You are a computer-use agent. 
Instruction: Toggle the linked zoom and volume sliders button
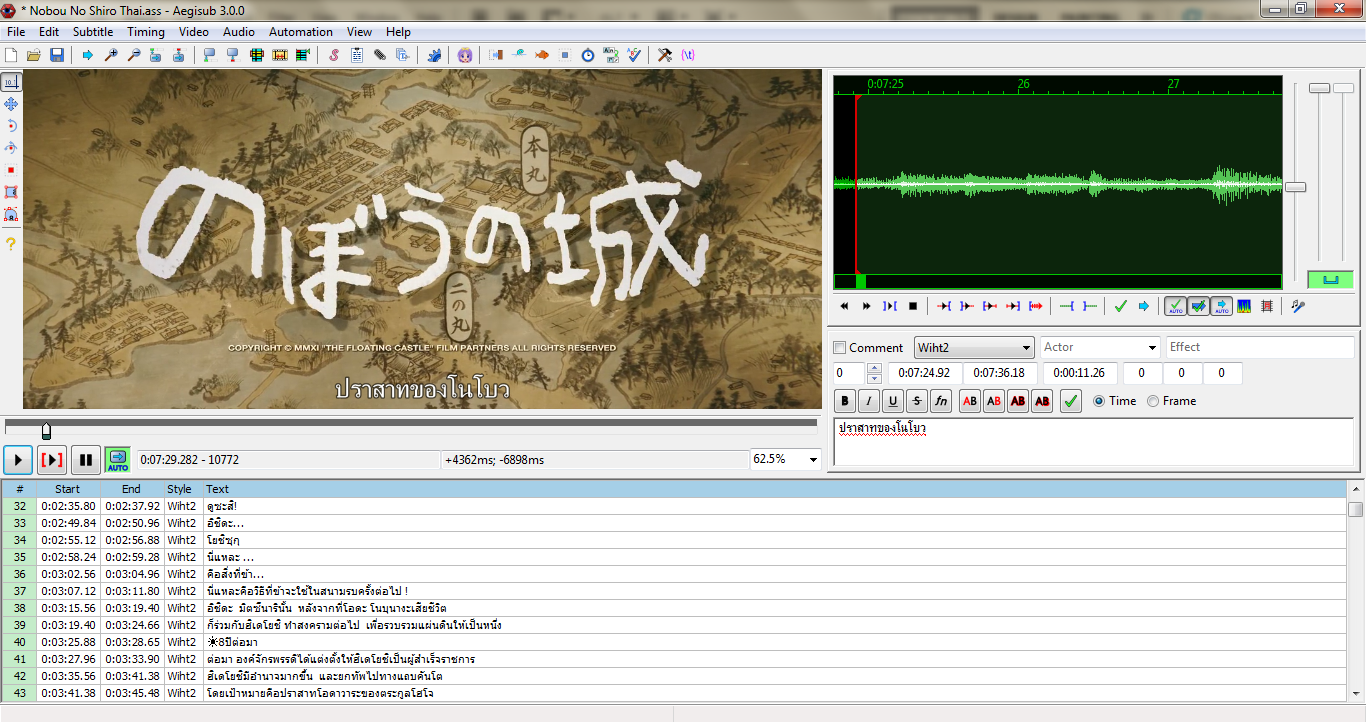click(x=1330, y=280)
